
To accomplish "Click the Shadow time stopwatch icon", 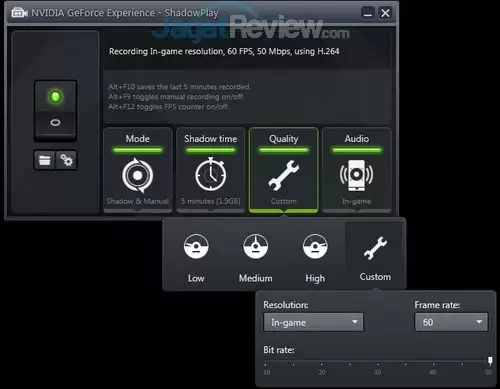I will [x=211, y=174].
